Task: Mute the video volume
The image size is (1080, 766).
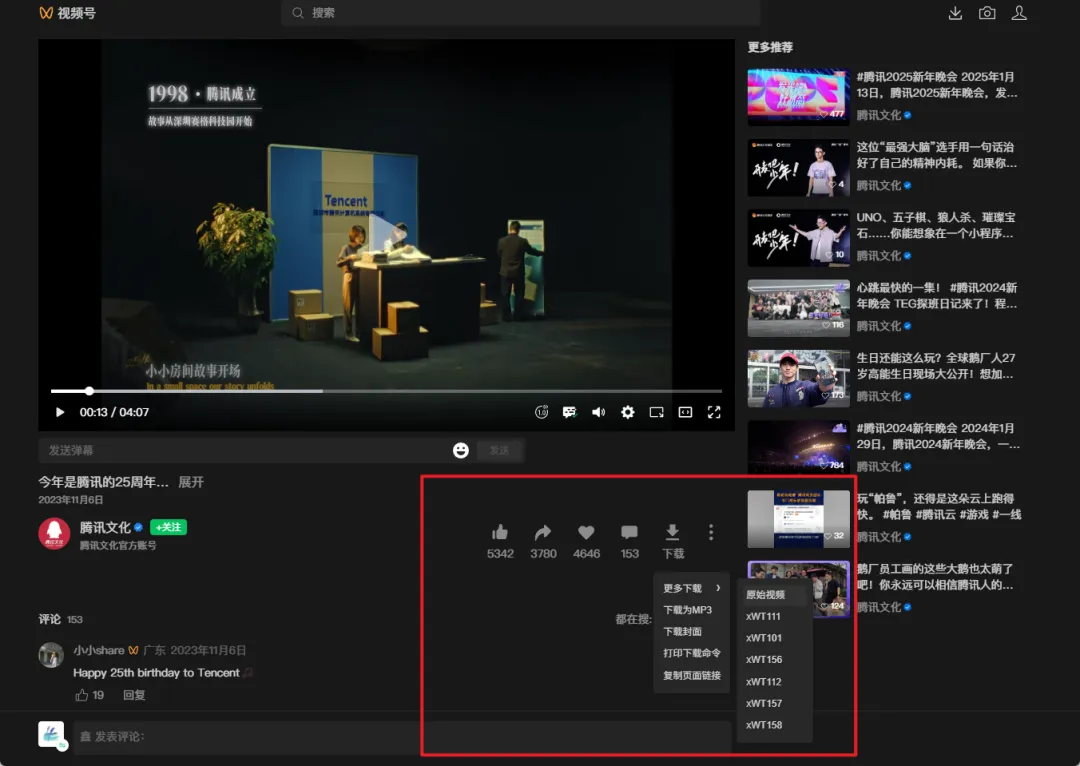Action: (x=599, y=412)
